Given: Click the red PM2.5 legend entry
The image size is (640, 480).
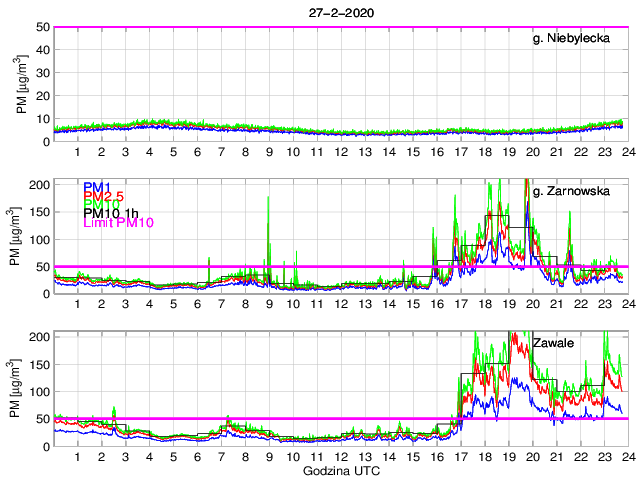Looking at the screenshot, I should click(103, 199).
